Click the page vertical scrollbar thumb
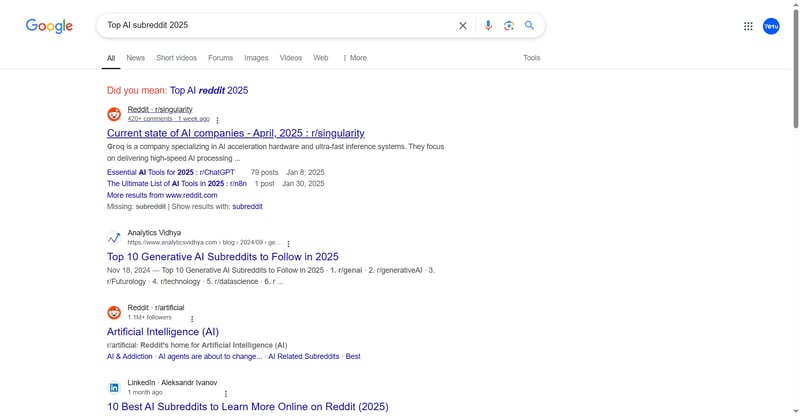Image resolution: width=800 pixels, height=416 pixels. (x=795, y=68)
